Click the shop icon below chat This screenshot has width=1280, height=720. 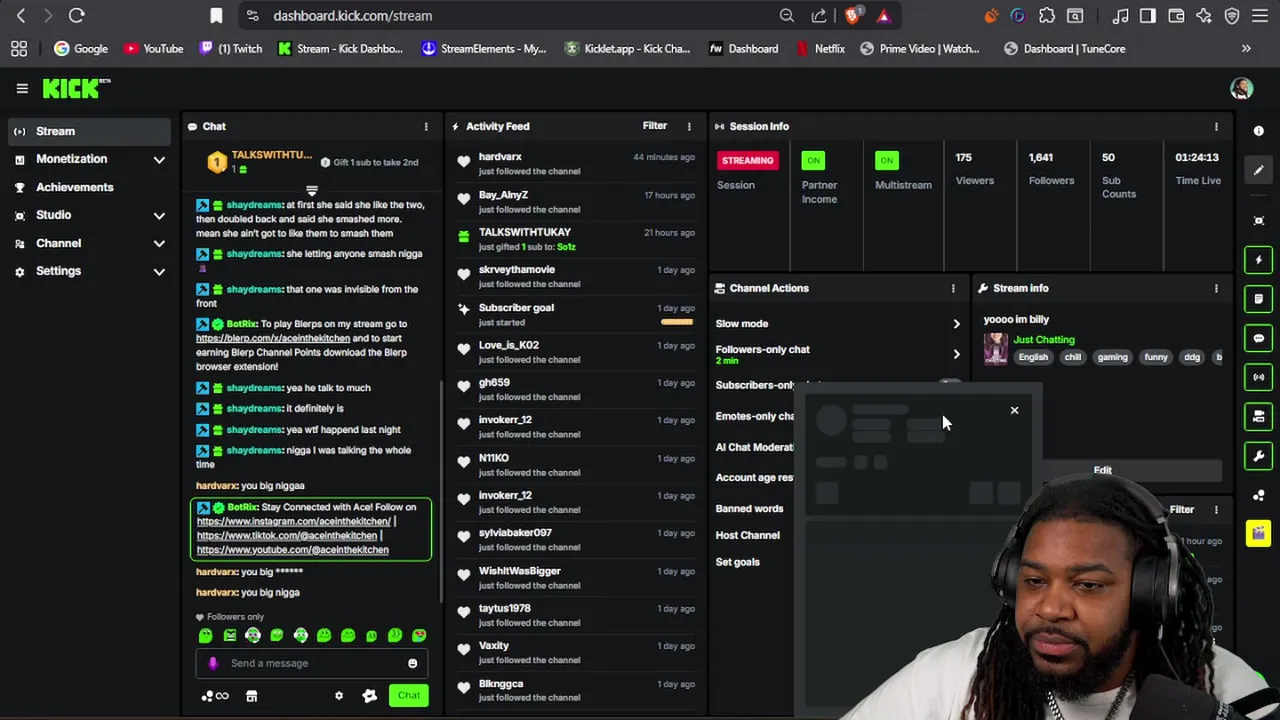[x=251, y=696]
